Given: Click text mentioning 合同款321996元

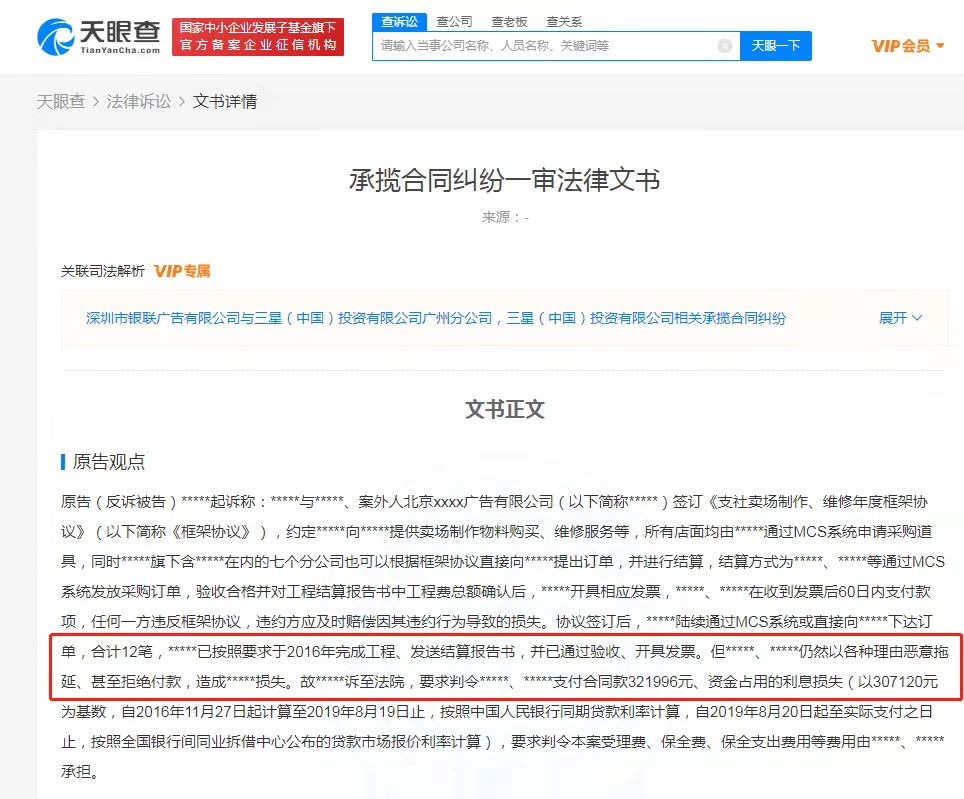Looking at the screenshot, I should pyautogui.click(x=623, y=682).
